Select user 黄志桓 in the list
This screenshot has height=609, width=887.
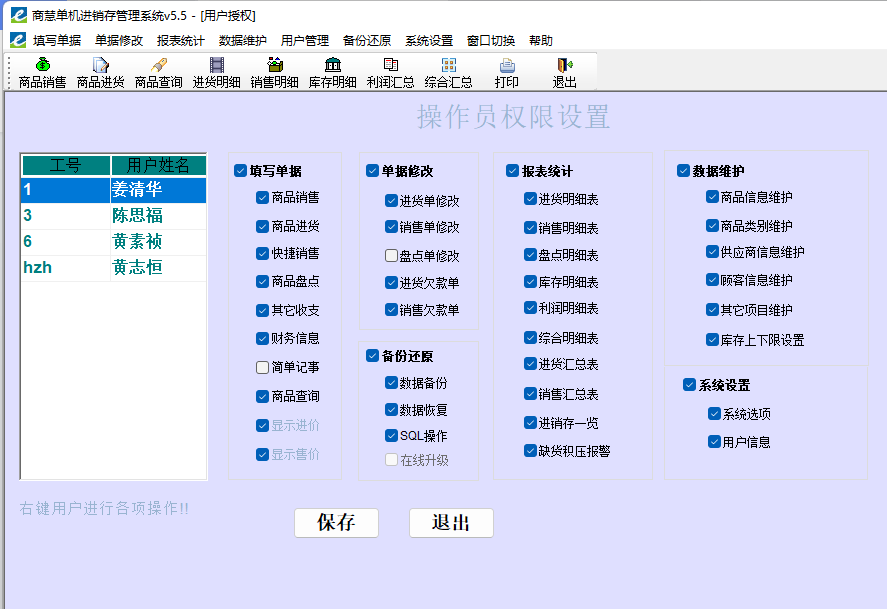point(113,267)
